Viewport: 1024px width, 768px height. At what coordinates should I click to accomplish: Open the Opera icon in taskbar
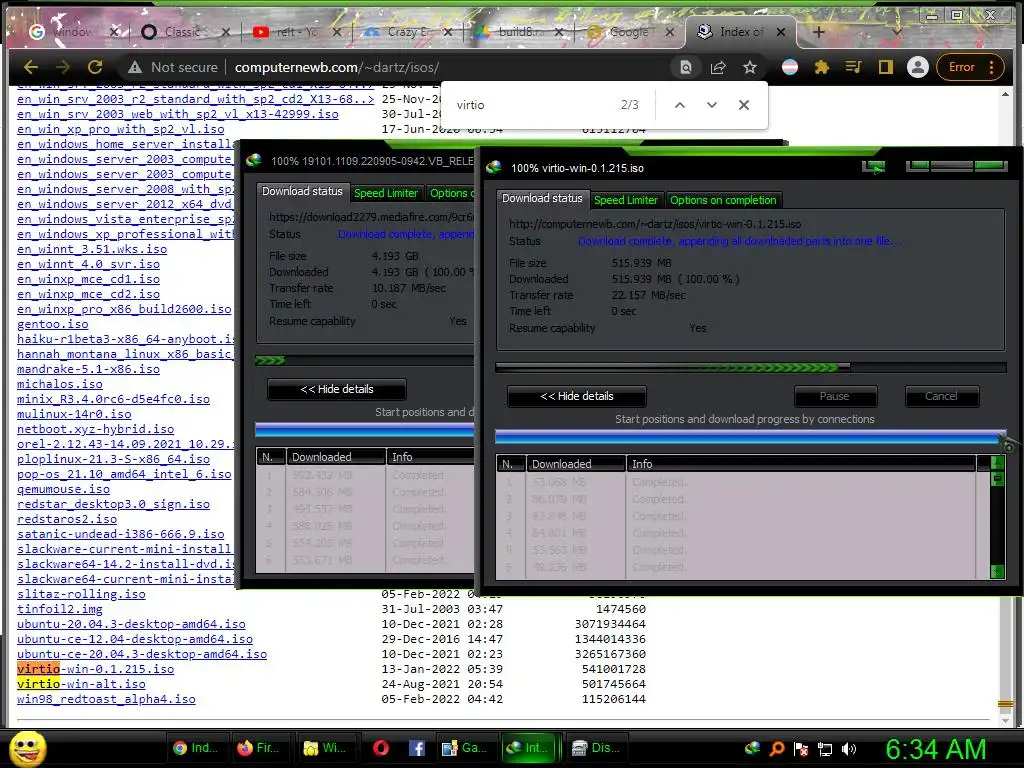pos(381,748)
